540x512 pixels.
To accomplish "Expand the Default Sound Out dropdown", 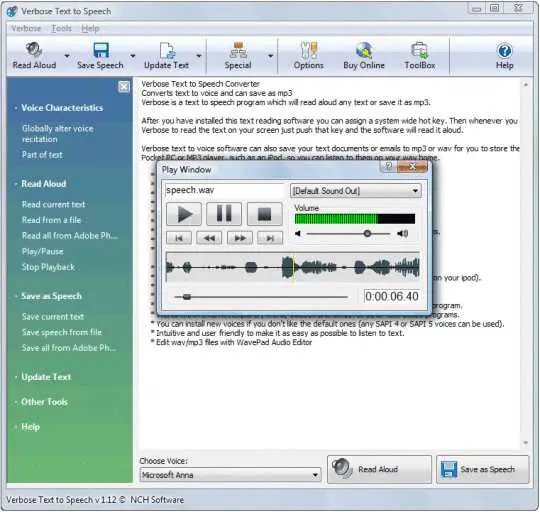I will 356,191.
